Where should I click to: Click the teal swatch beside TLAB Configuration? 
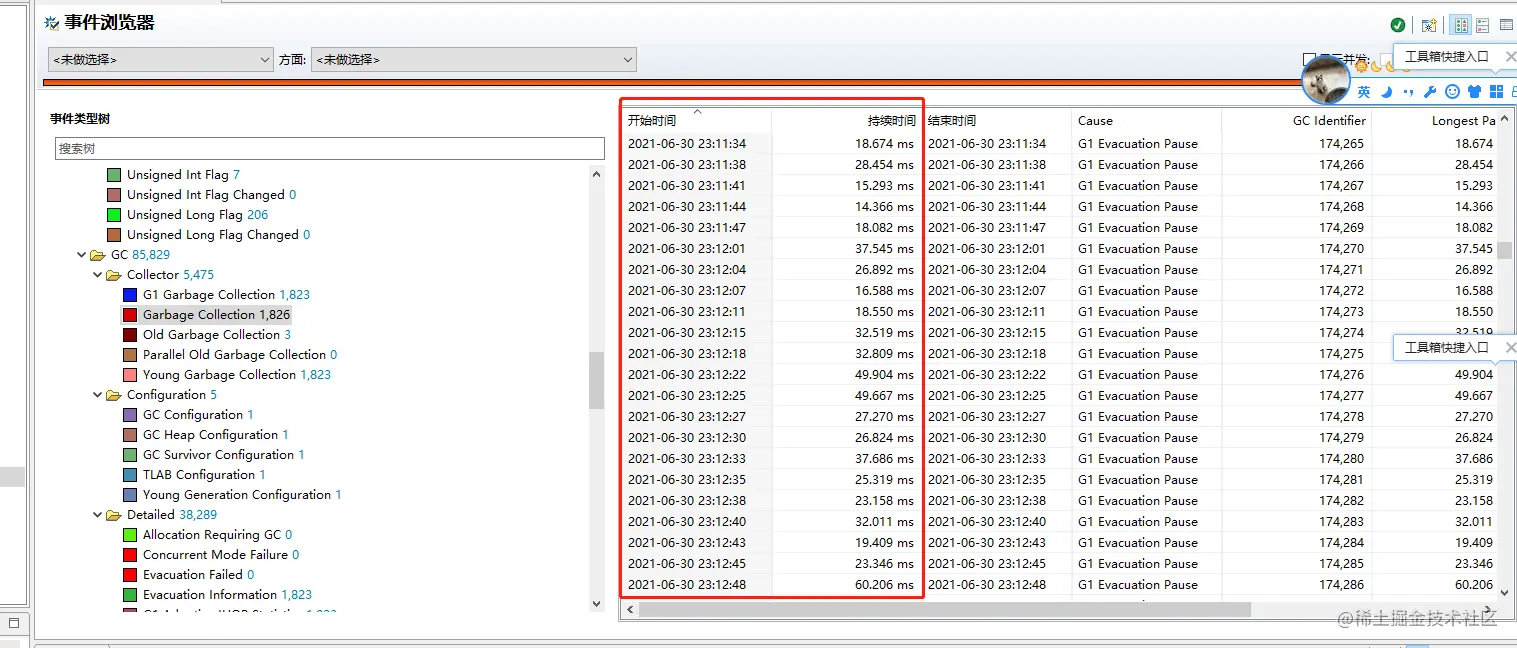130,475
